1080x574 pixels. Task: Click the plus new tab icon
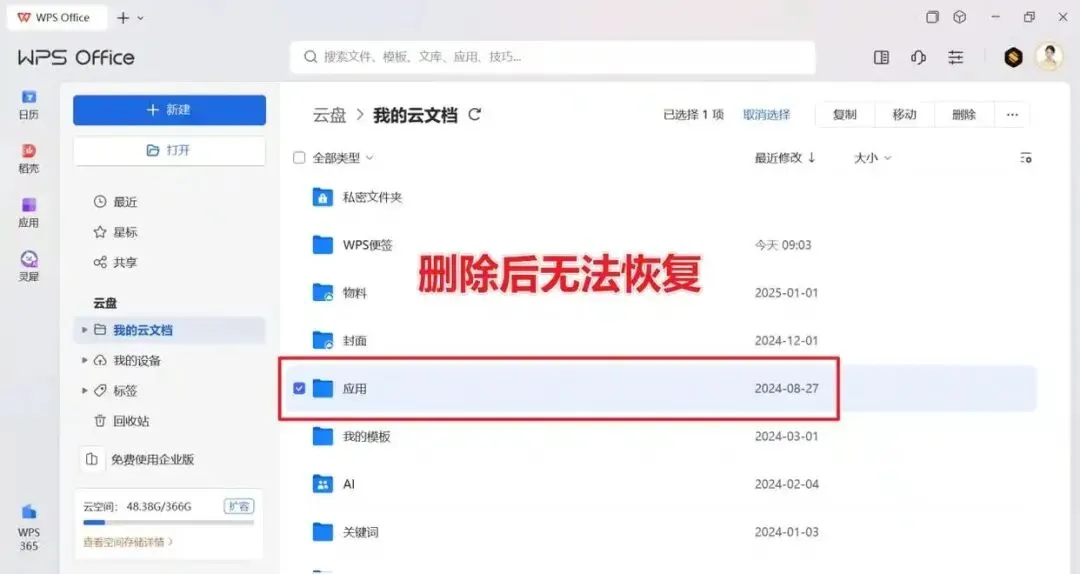click(x=123, y=18)
